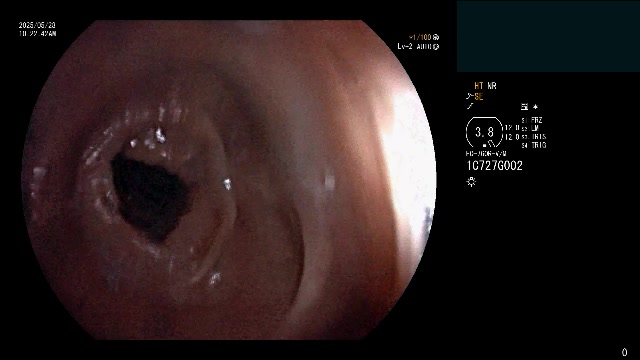The width and height of the screenshot is (640, 360).
Task: Click the date stamp at top left
Action: click(x=37, y=25)
